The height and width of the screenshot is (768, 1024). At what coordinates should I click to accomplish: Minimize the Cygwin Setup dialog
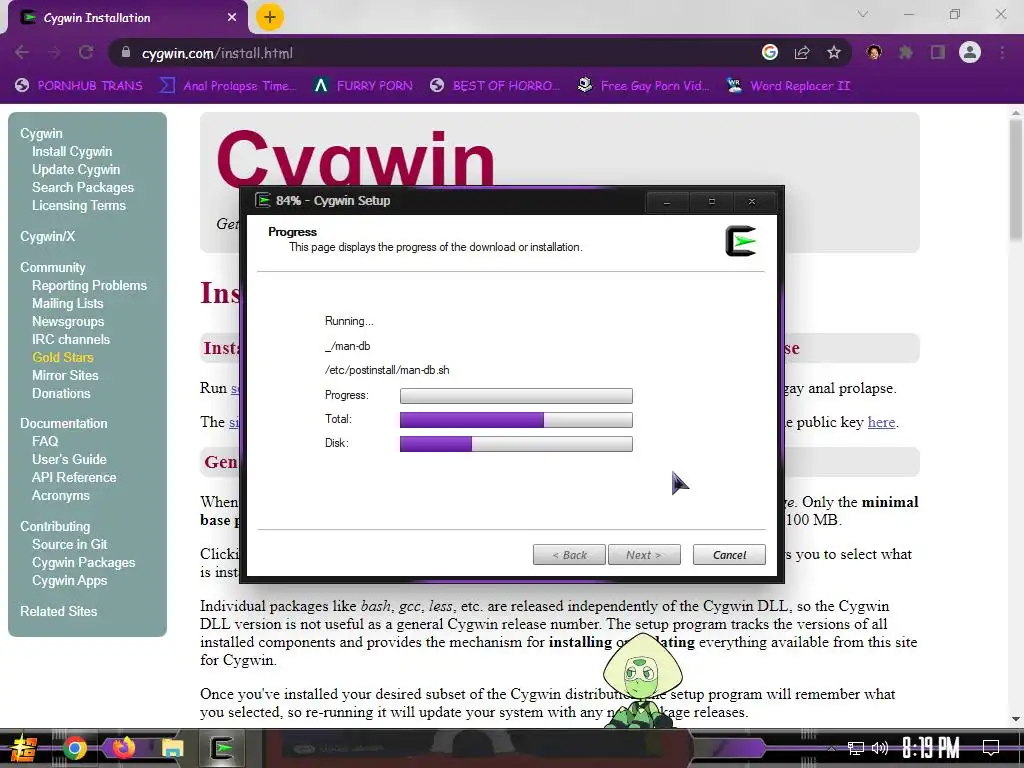tap(667, 202)
